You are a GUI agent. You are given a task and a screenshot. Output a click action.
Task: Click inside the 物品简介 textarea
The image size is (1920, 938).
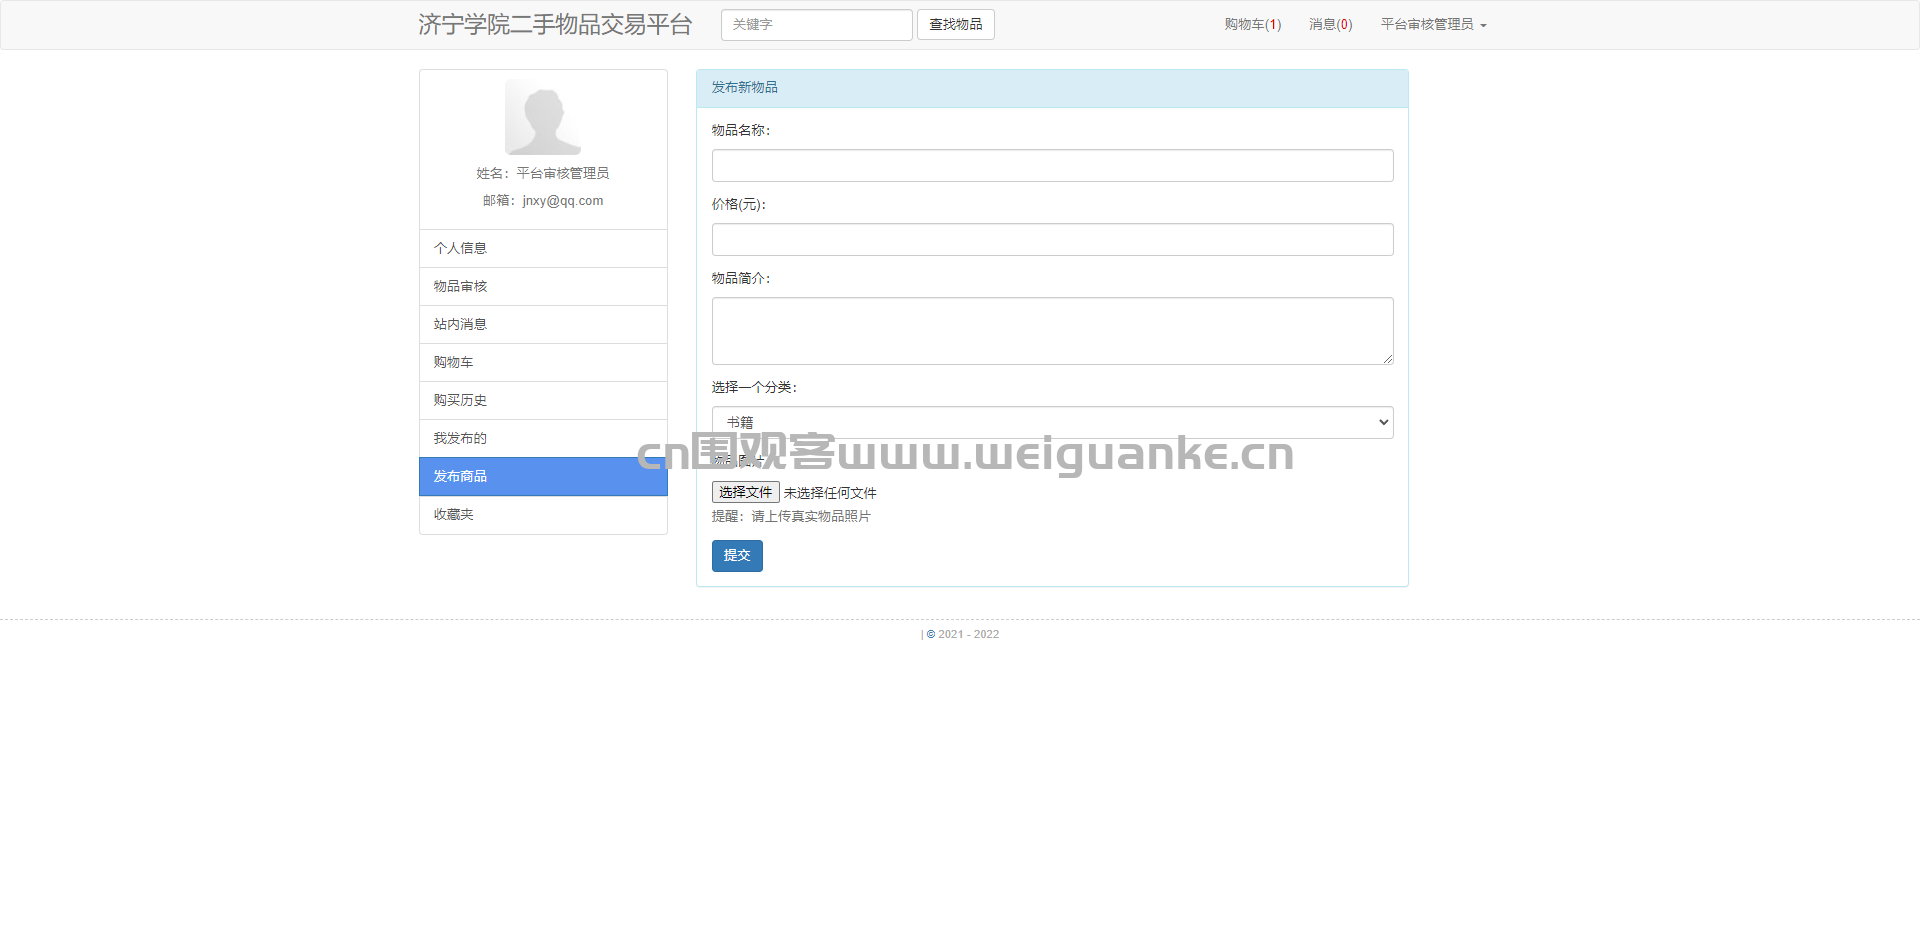coord(1052,330)
